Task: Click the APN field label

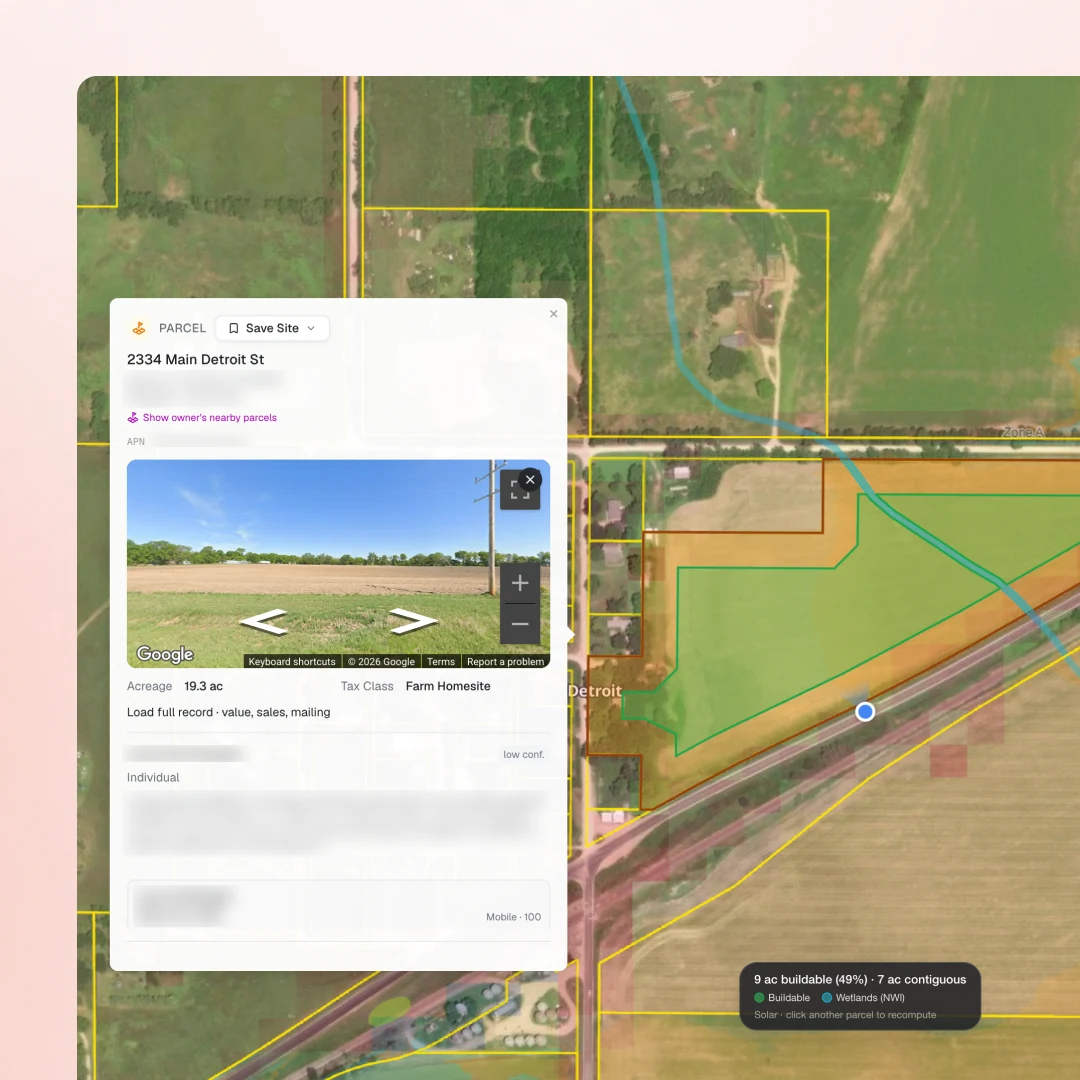Action: pos(136,442)
